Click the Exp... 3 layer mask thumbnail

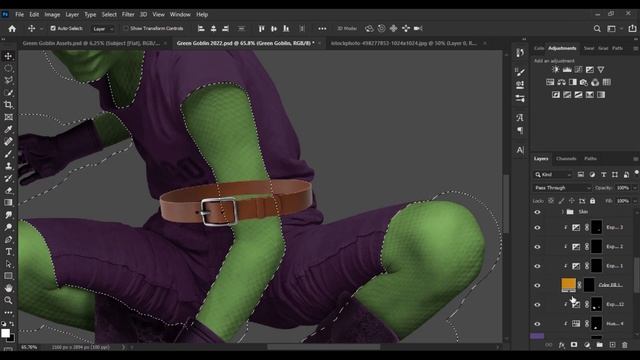(596, 227)
